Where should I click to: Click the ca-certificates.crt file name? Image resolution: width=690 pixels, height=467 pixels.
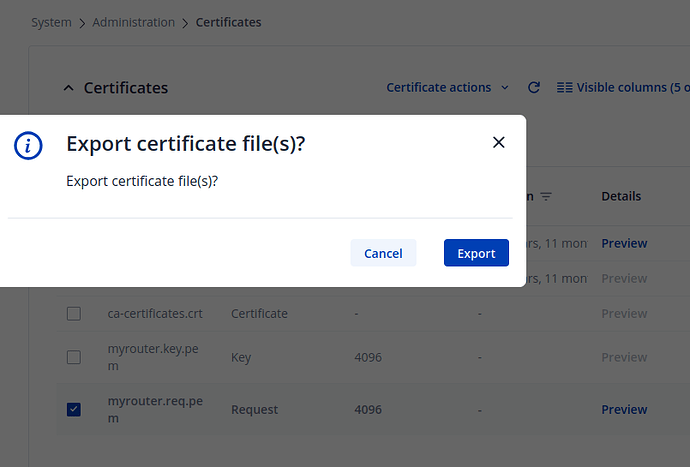[155, 314]
